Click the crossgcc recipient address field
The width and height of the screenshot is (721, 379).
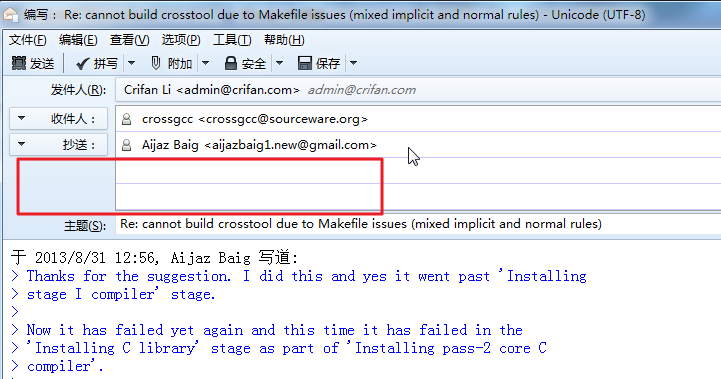[x=418, y=119]
